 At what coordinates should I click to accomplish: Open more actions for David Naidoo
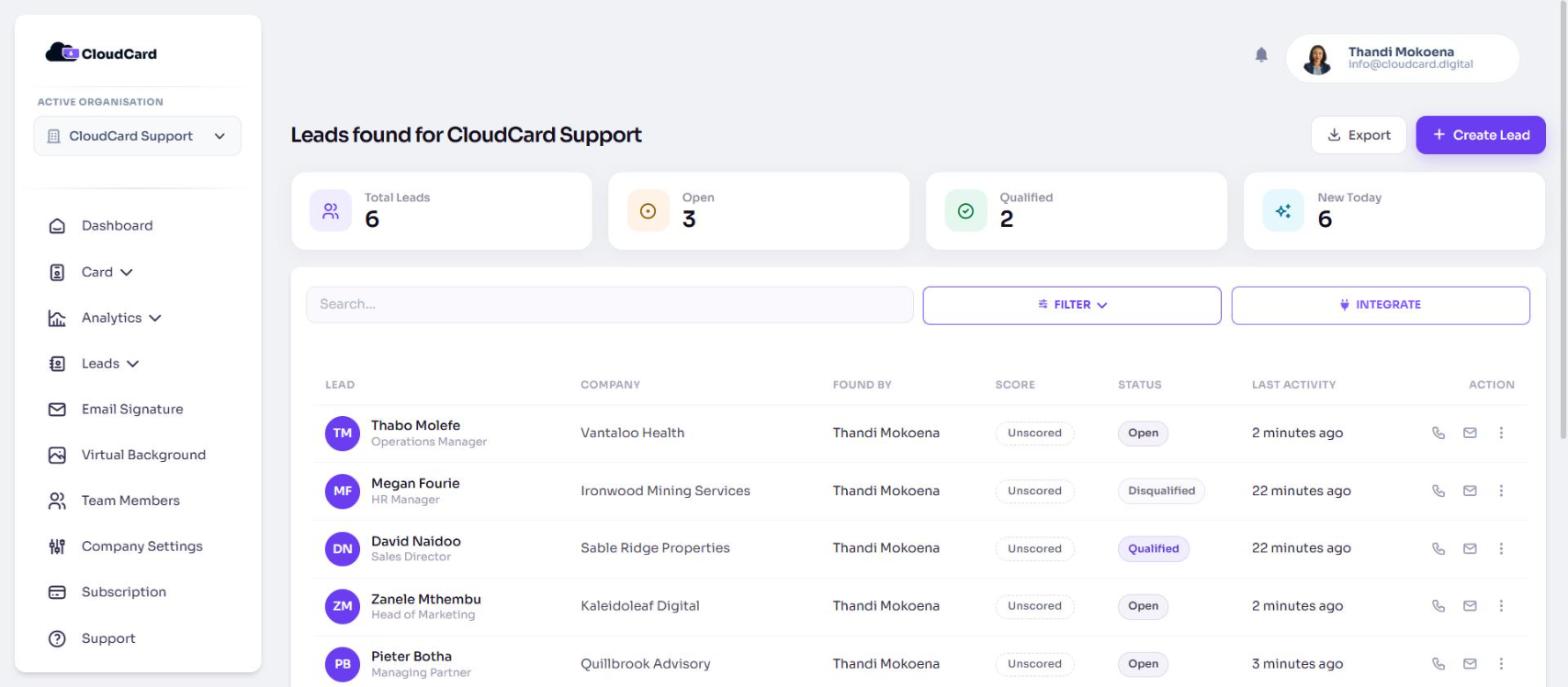click(1501, 548)
